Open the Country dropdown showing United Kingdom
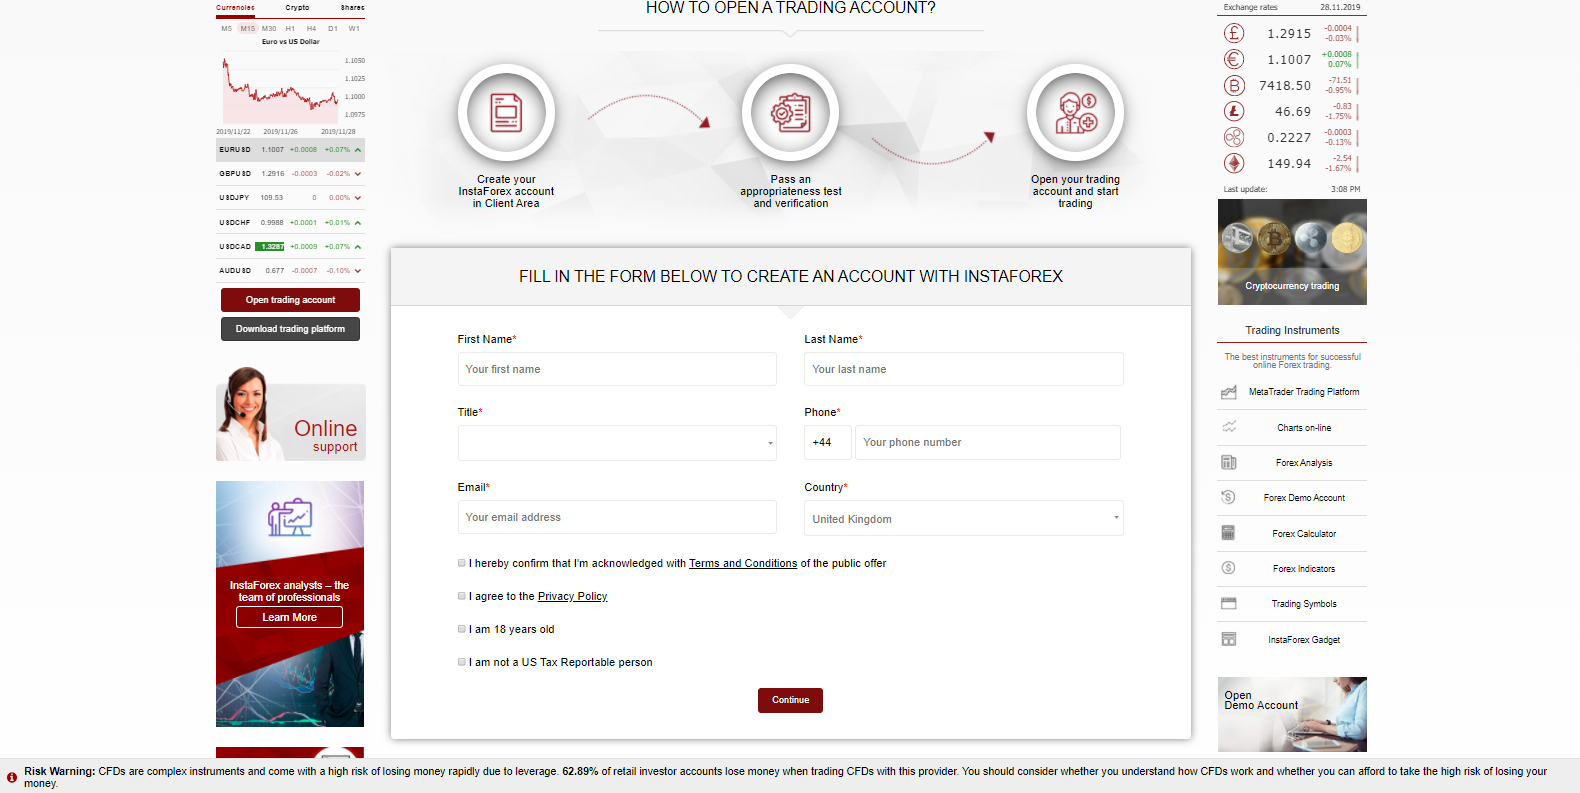 pyautogui.click(x=964, y=518)
